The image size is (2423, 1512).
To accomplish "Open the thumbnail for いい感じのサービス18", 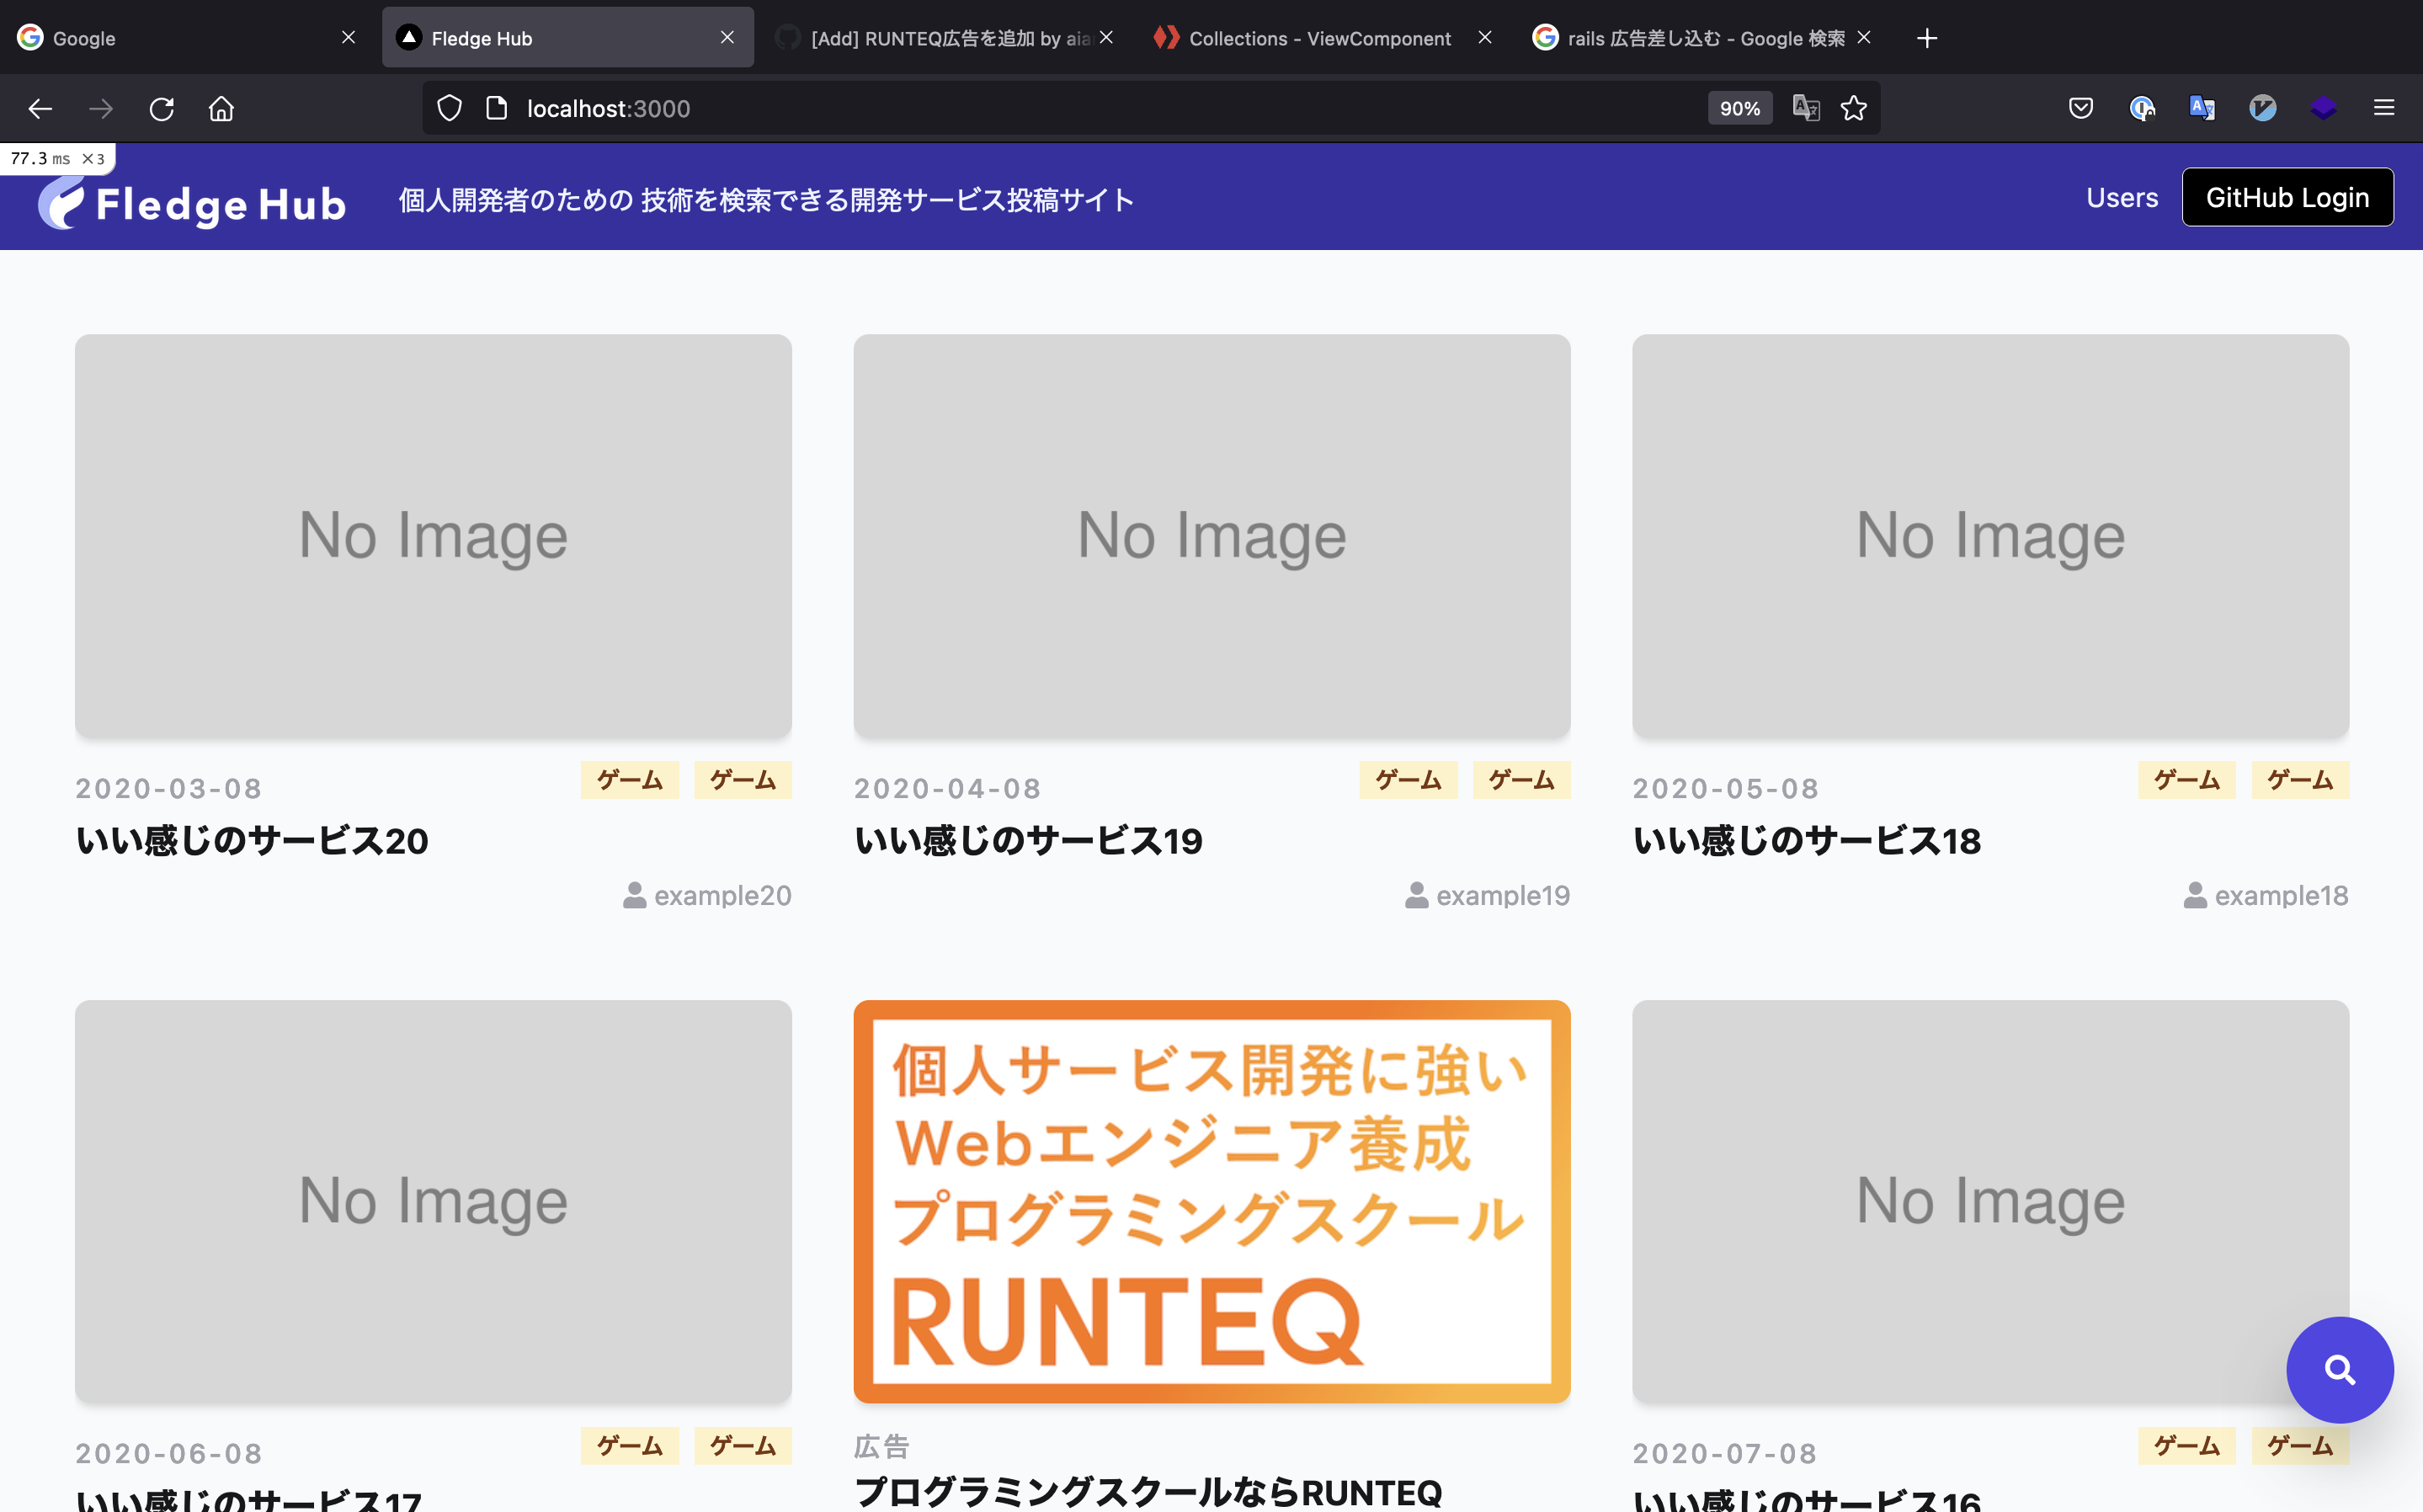I will [1990, 536].
